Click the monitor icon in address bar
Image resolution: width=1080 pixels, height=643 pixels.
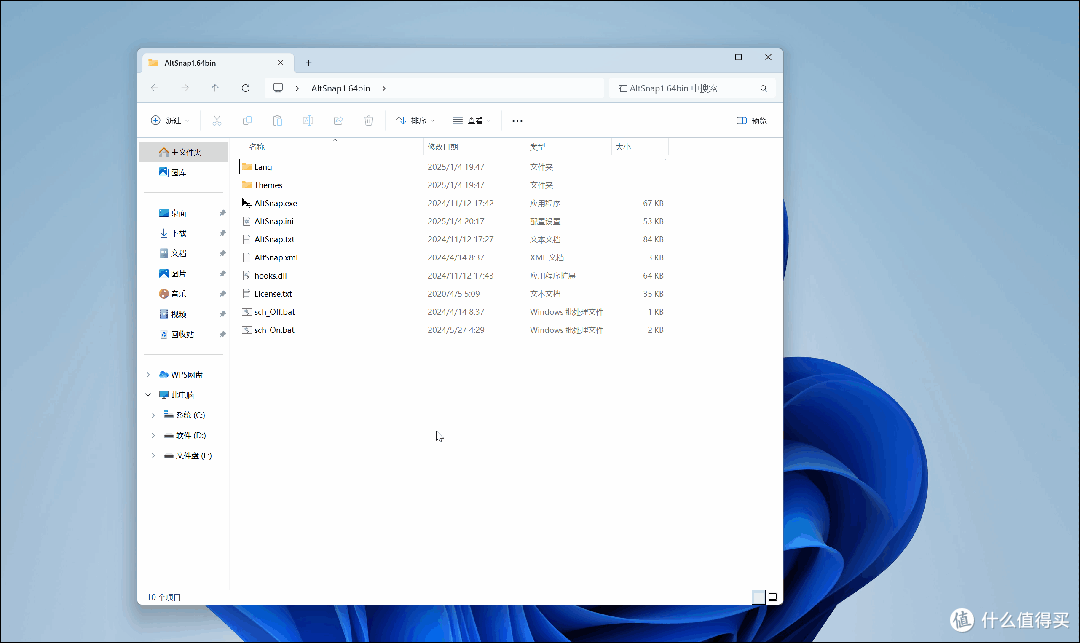tap(278, 88)
